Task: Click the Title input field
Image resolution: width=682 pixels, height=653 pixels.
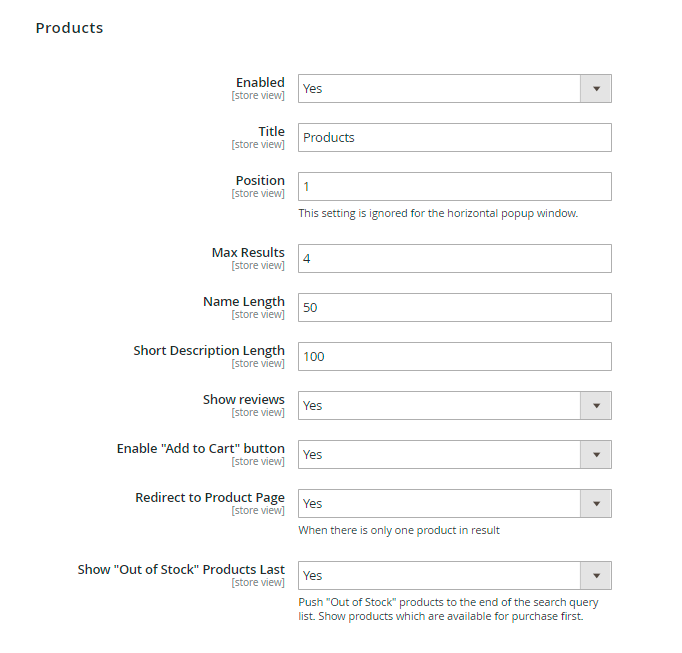Action: pos(454,137)
